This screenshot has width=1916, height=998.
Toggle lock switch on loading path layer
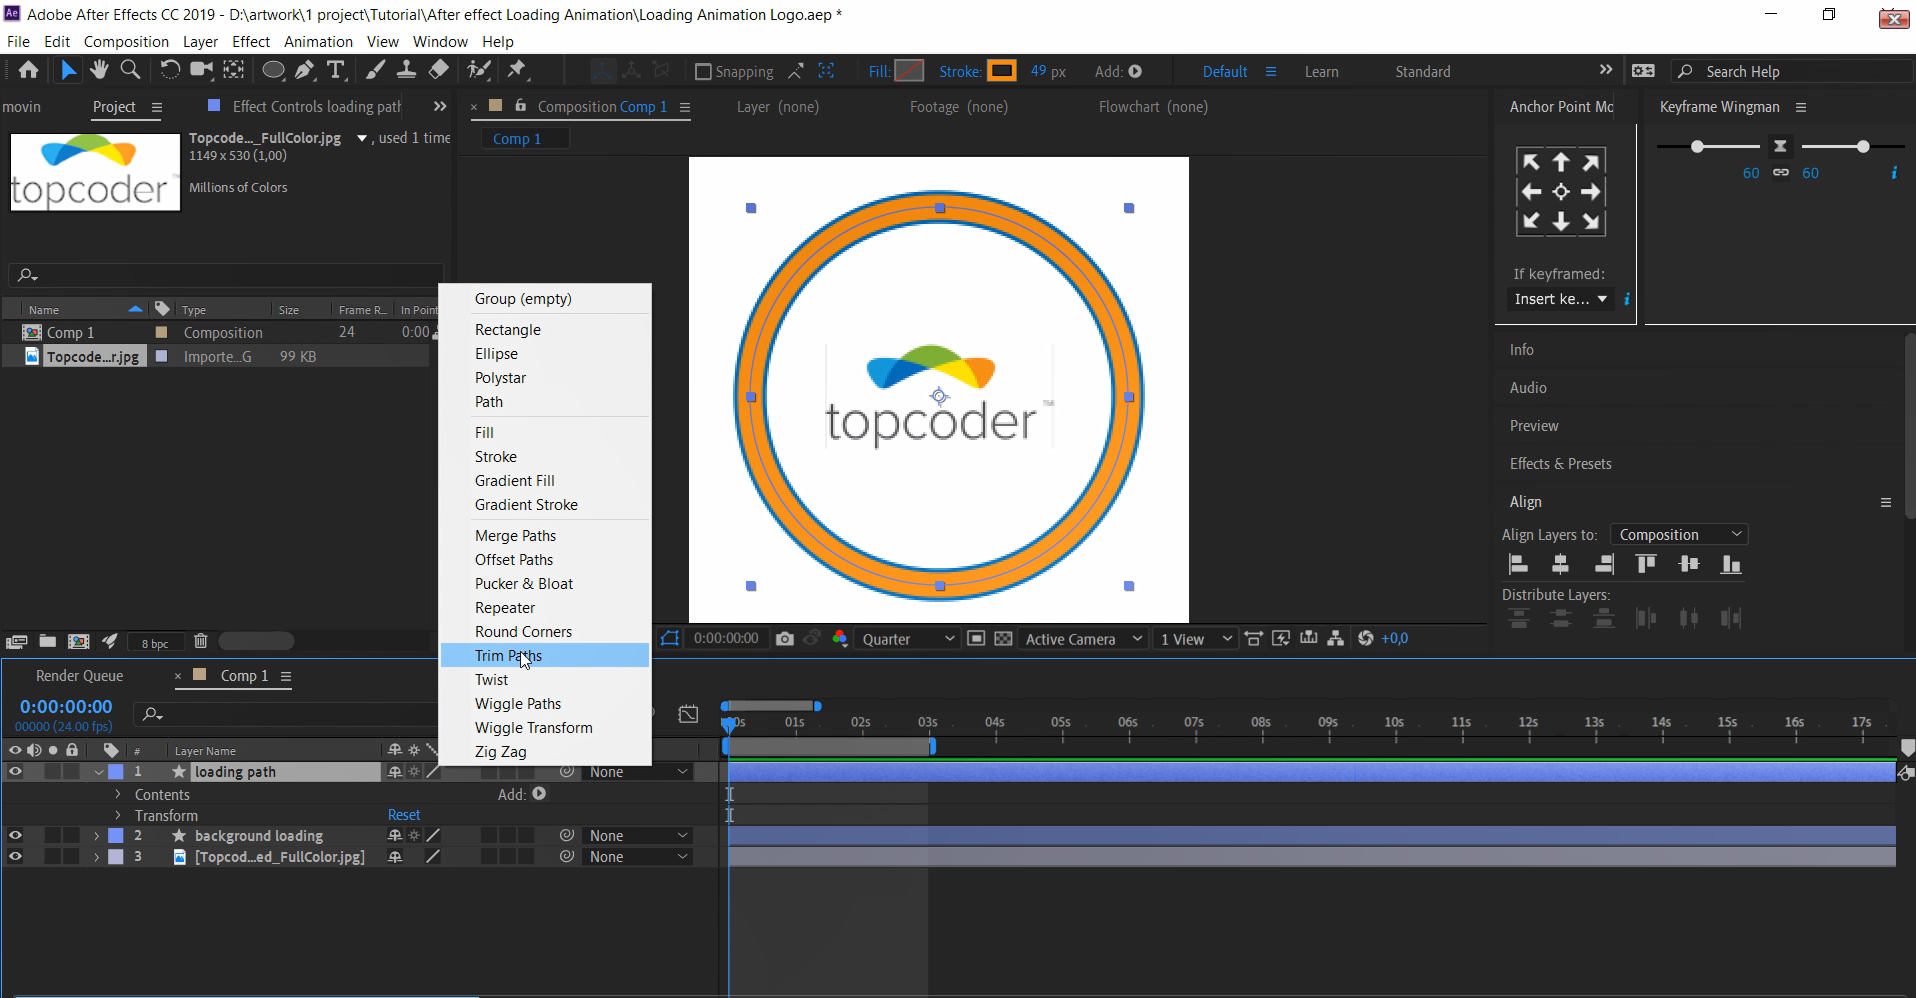pos(72,771)
